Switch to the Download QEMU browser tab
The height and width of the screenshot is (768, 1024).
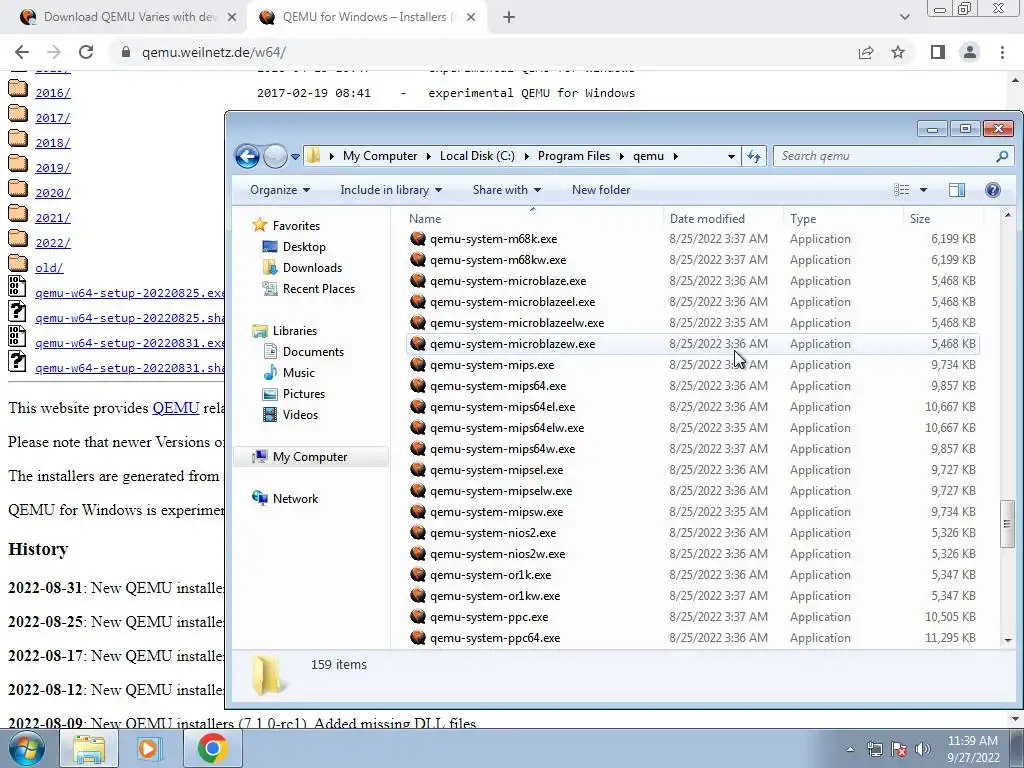(x=129, y=17)
